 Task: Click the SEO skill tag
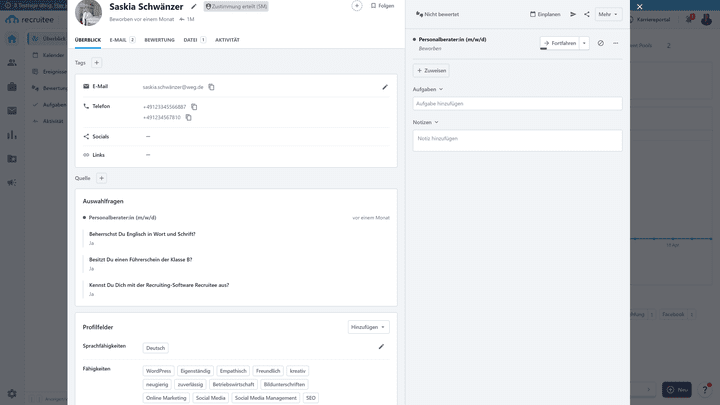pos(311,398)
